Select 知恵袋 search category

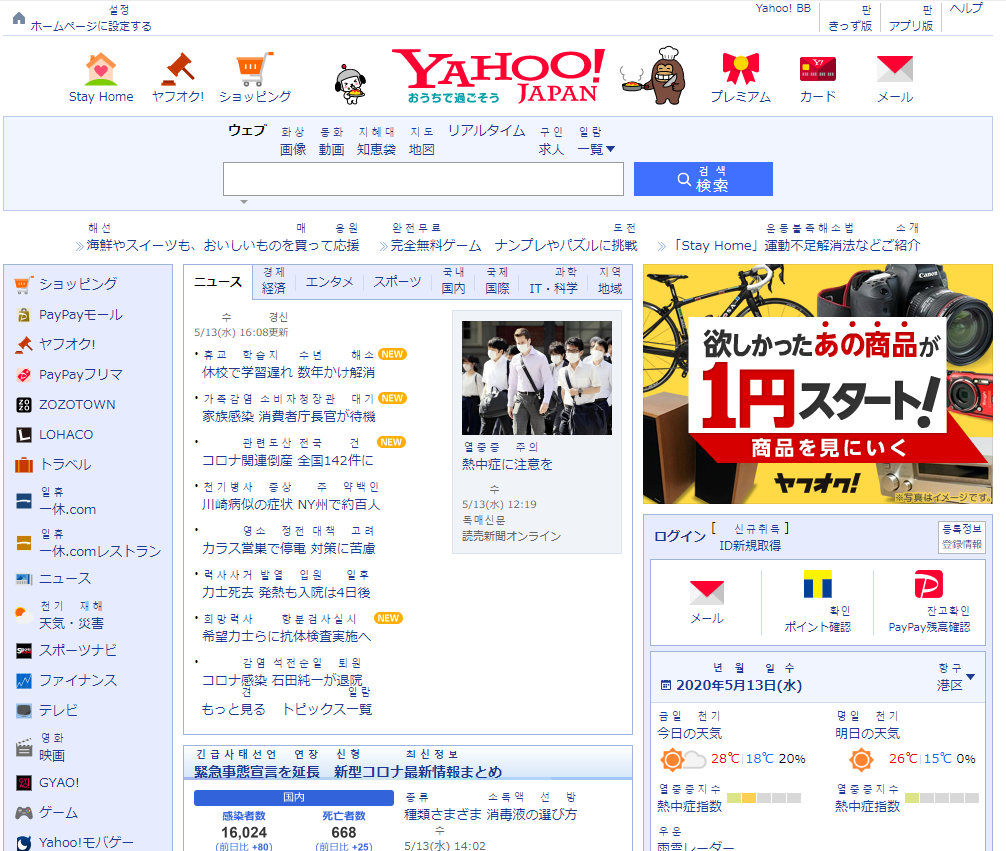(376, 149)
